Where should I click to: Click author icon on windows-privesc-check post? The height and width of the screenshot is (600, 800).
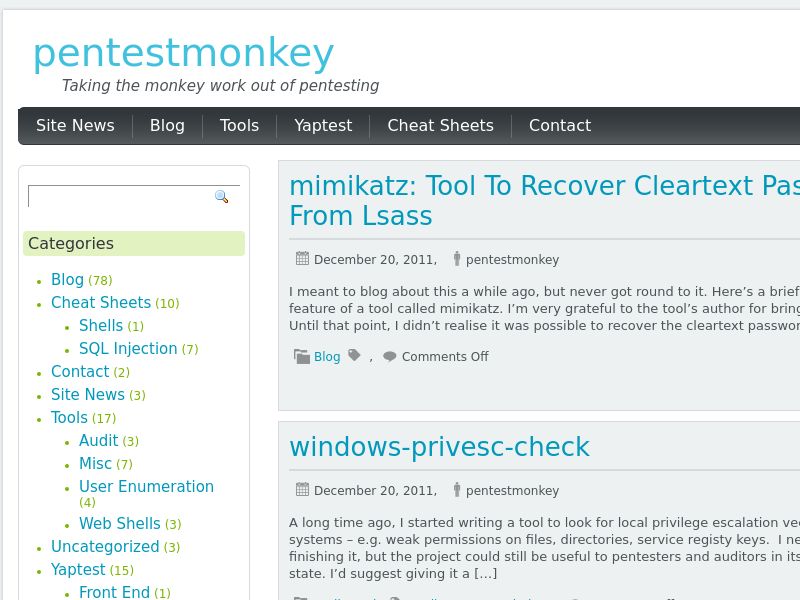tap(457, 490)
